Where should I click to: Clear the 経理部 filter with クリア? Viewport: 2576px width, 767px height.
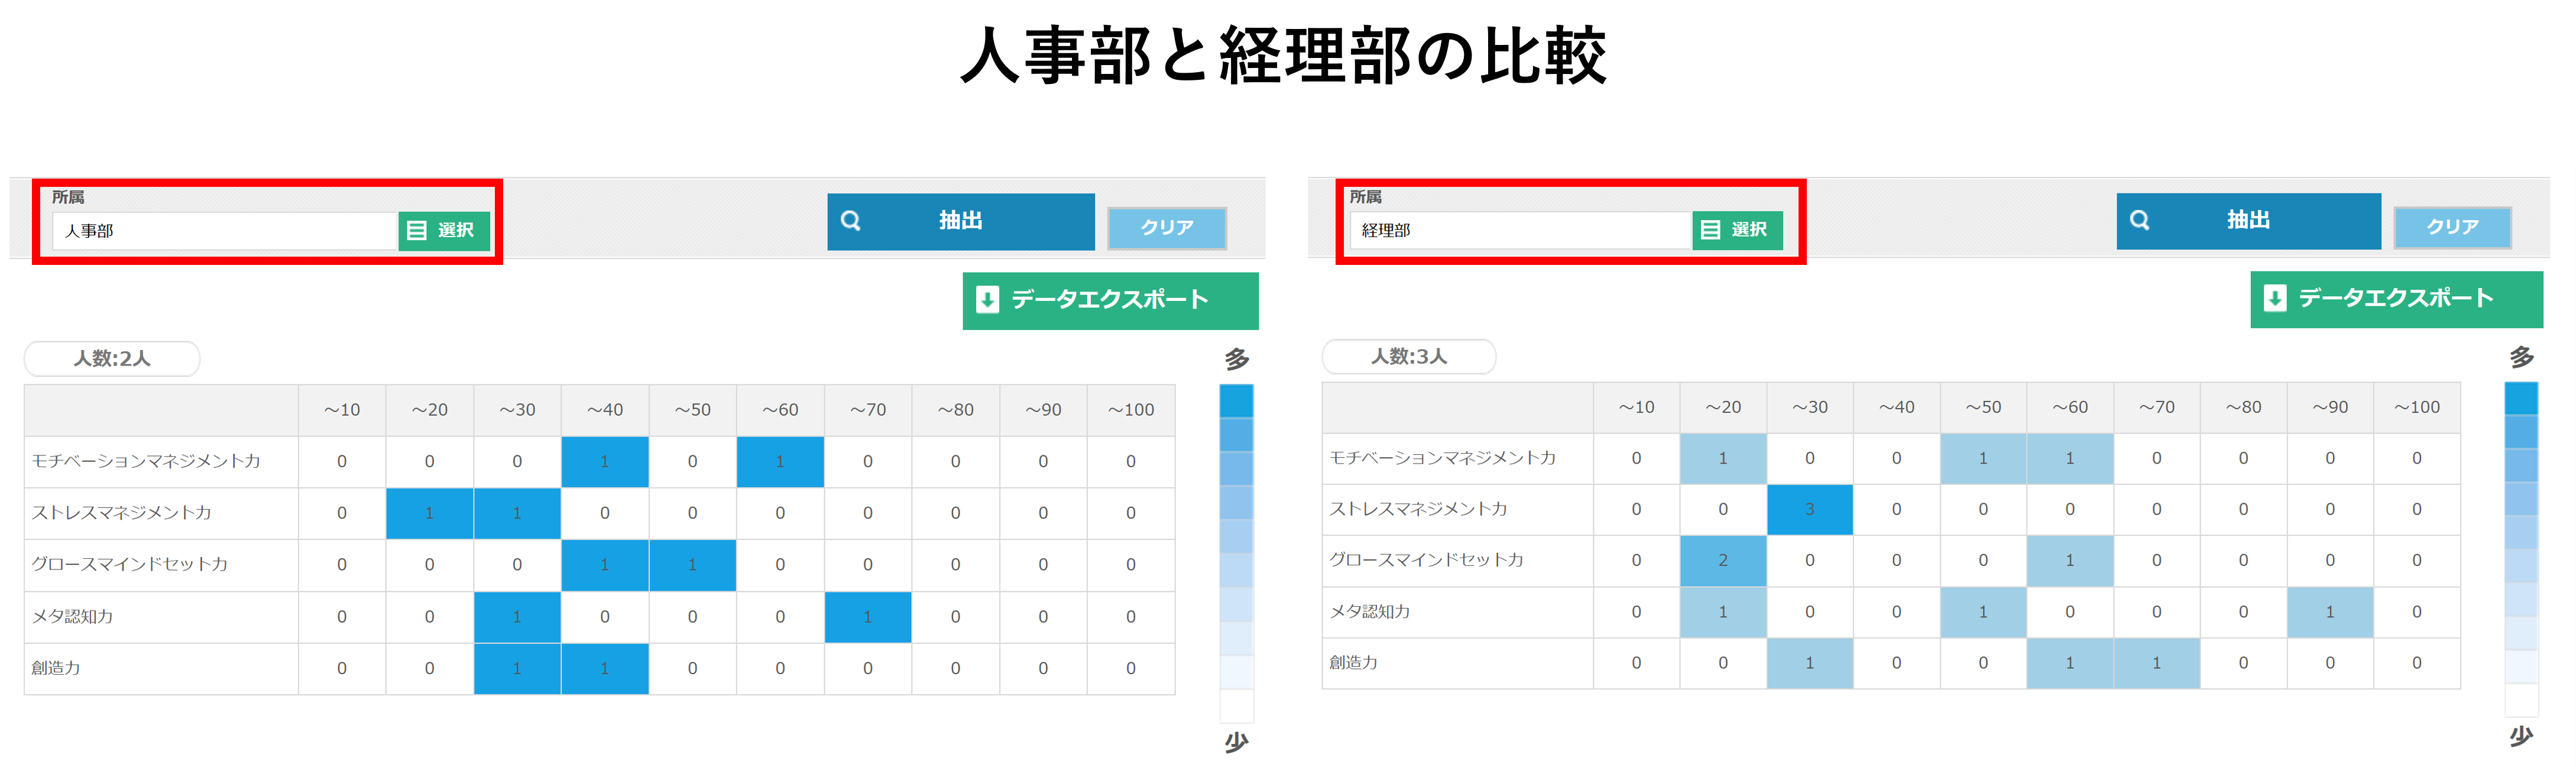[x=2453, y=227]
